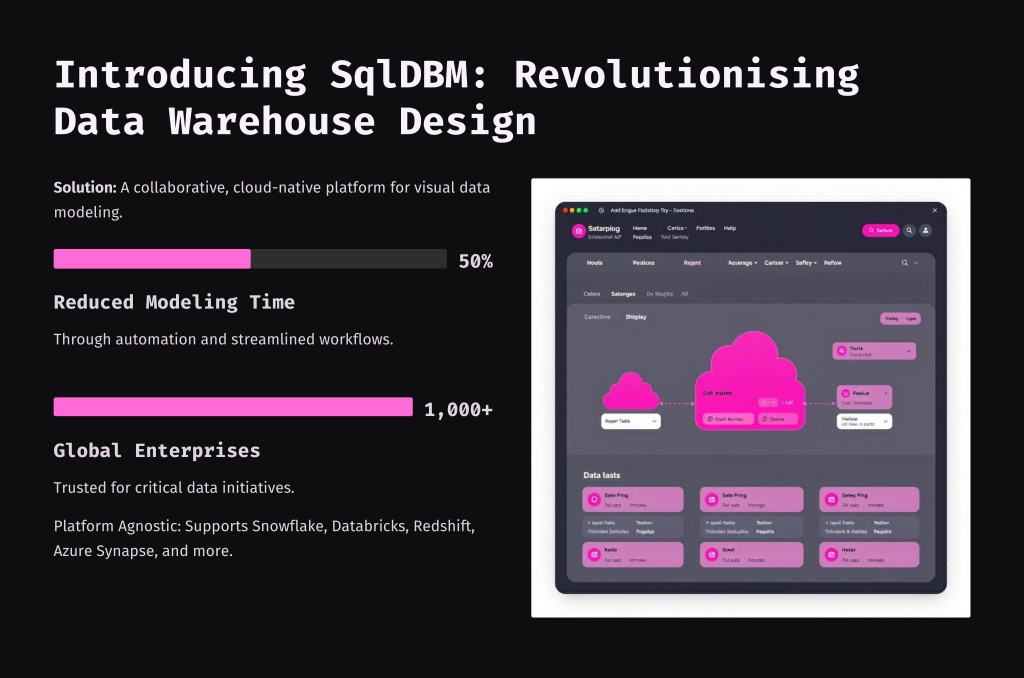The image size is (1024, 678).
Task: Click the icon on the Sate Pring card
Action: 712,500
